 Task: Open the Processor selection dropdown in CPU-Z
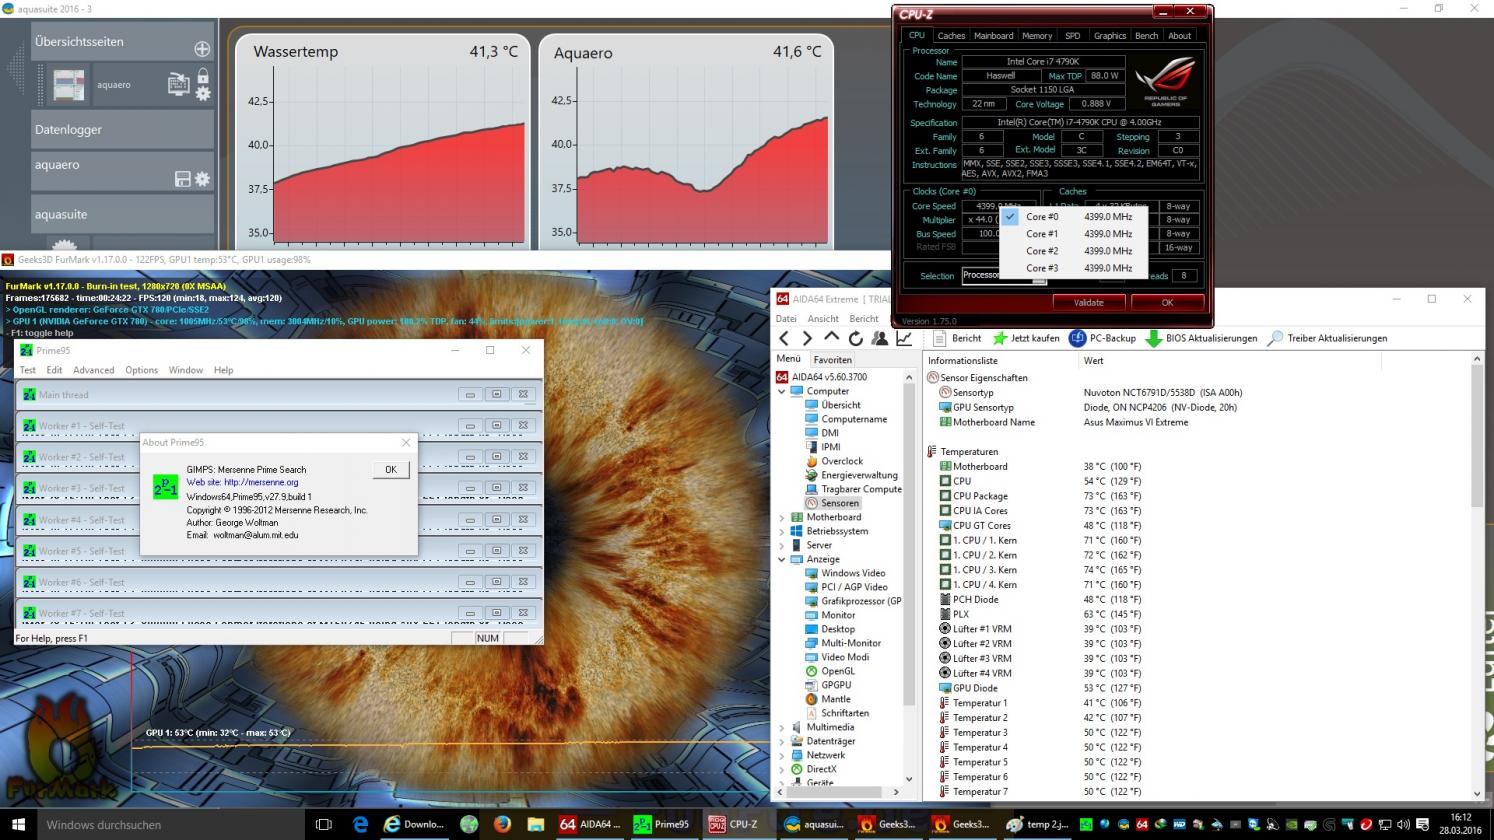[1004, 276]
